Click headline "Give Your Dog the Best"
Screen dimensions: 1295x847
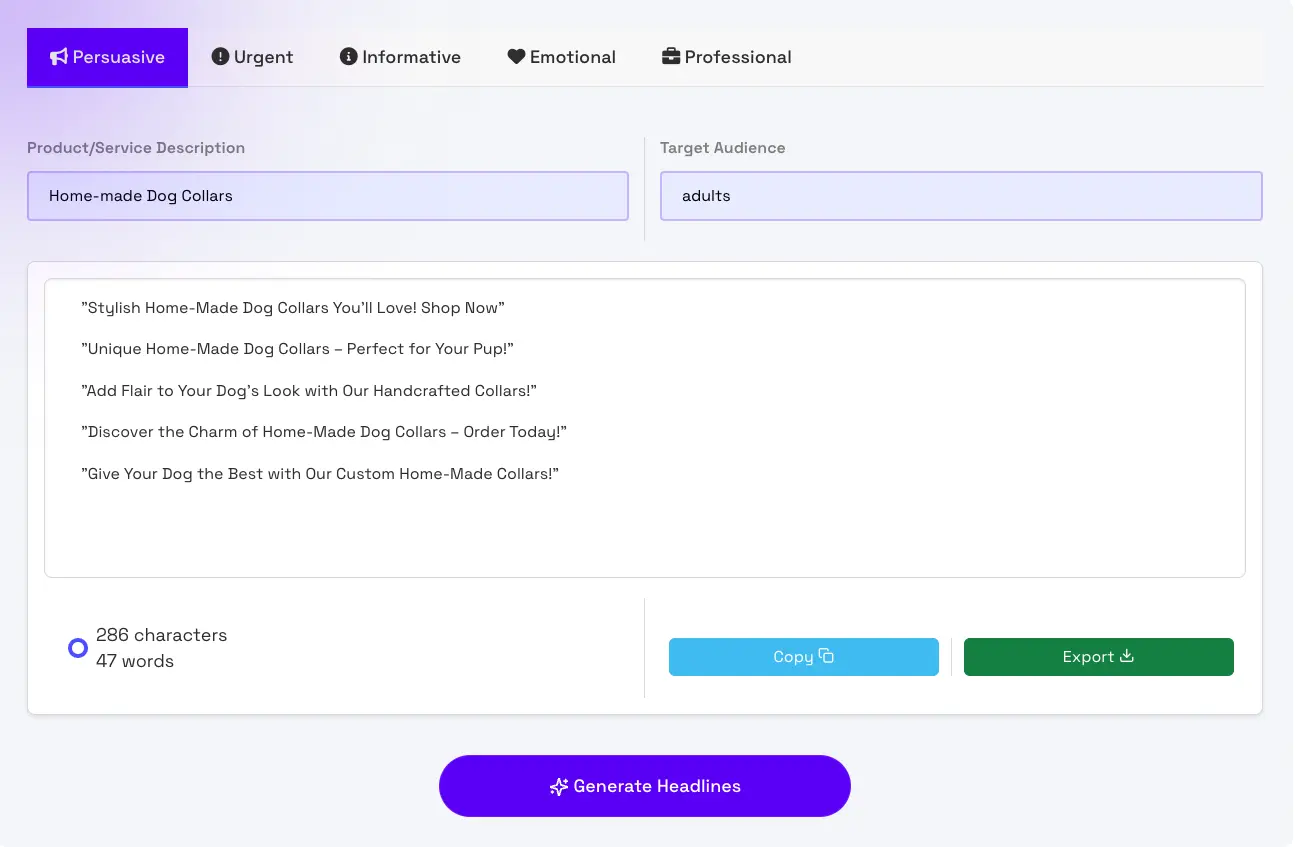tap(320, 474)
